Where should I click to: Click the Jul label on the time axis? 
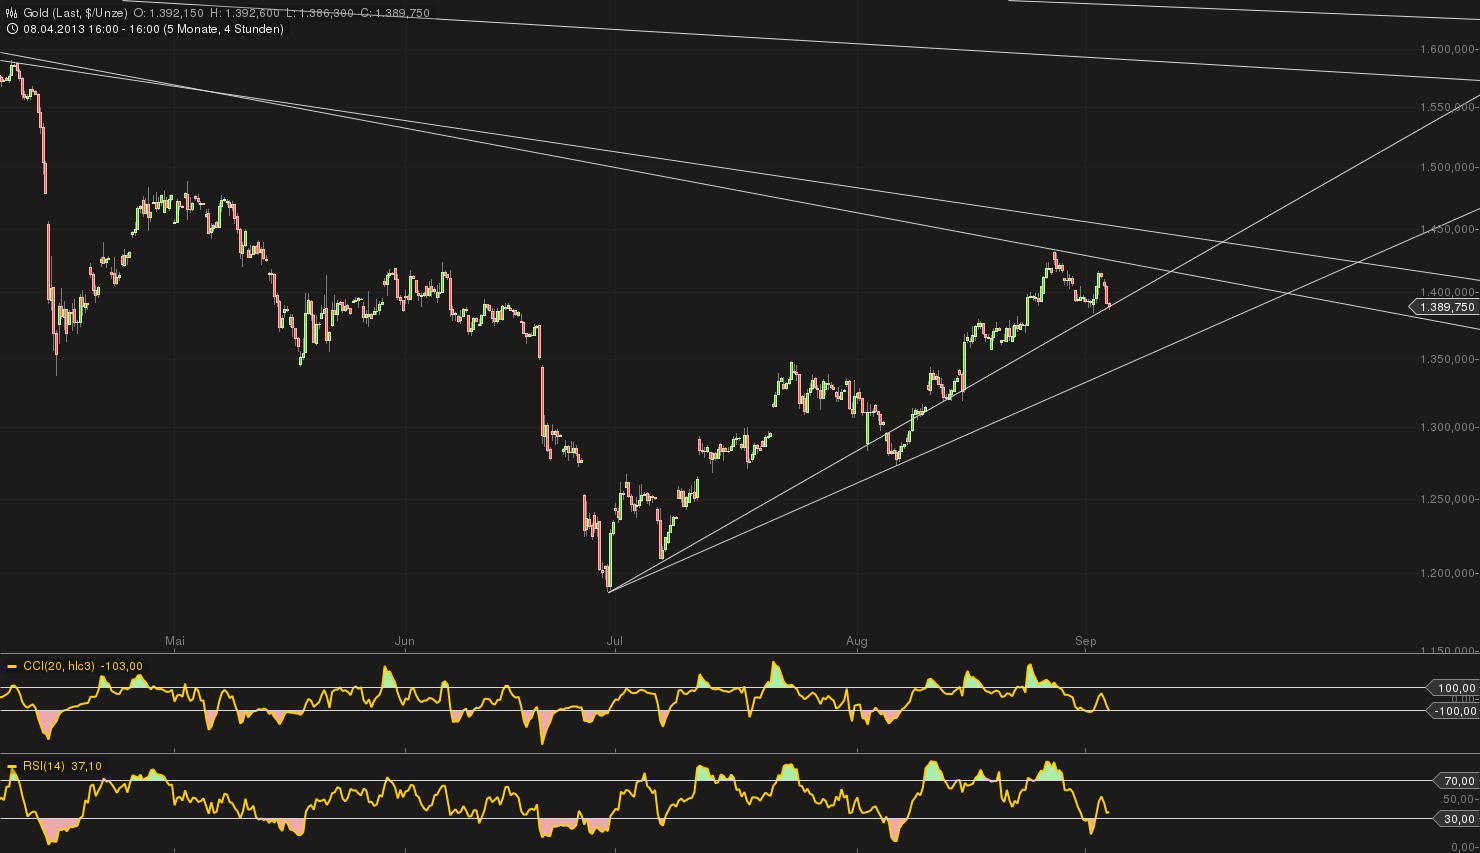click(615, 641)
